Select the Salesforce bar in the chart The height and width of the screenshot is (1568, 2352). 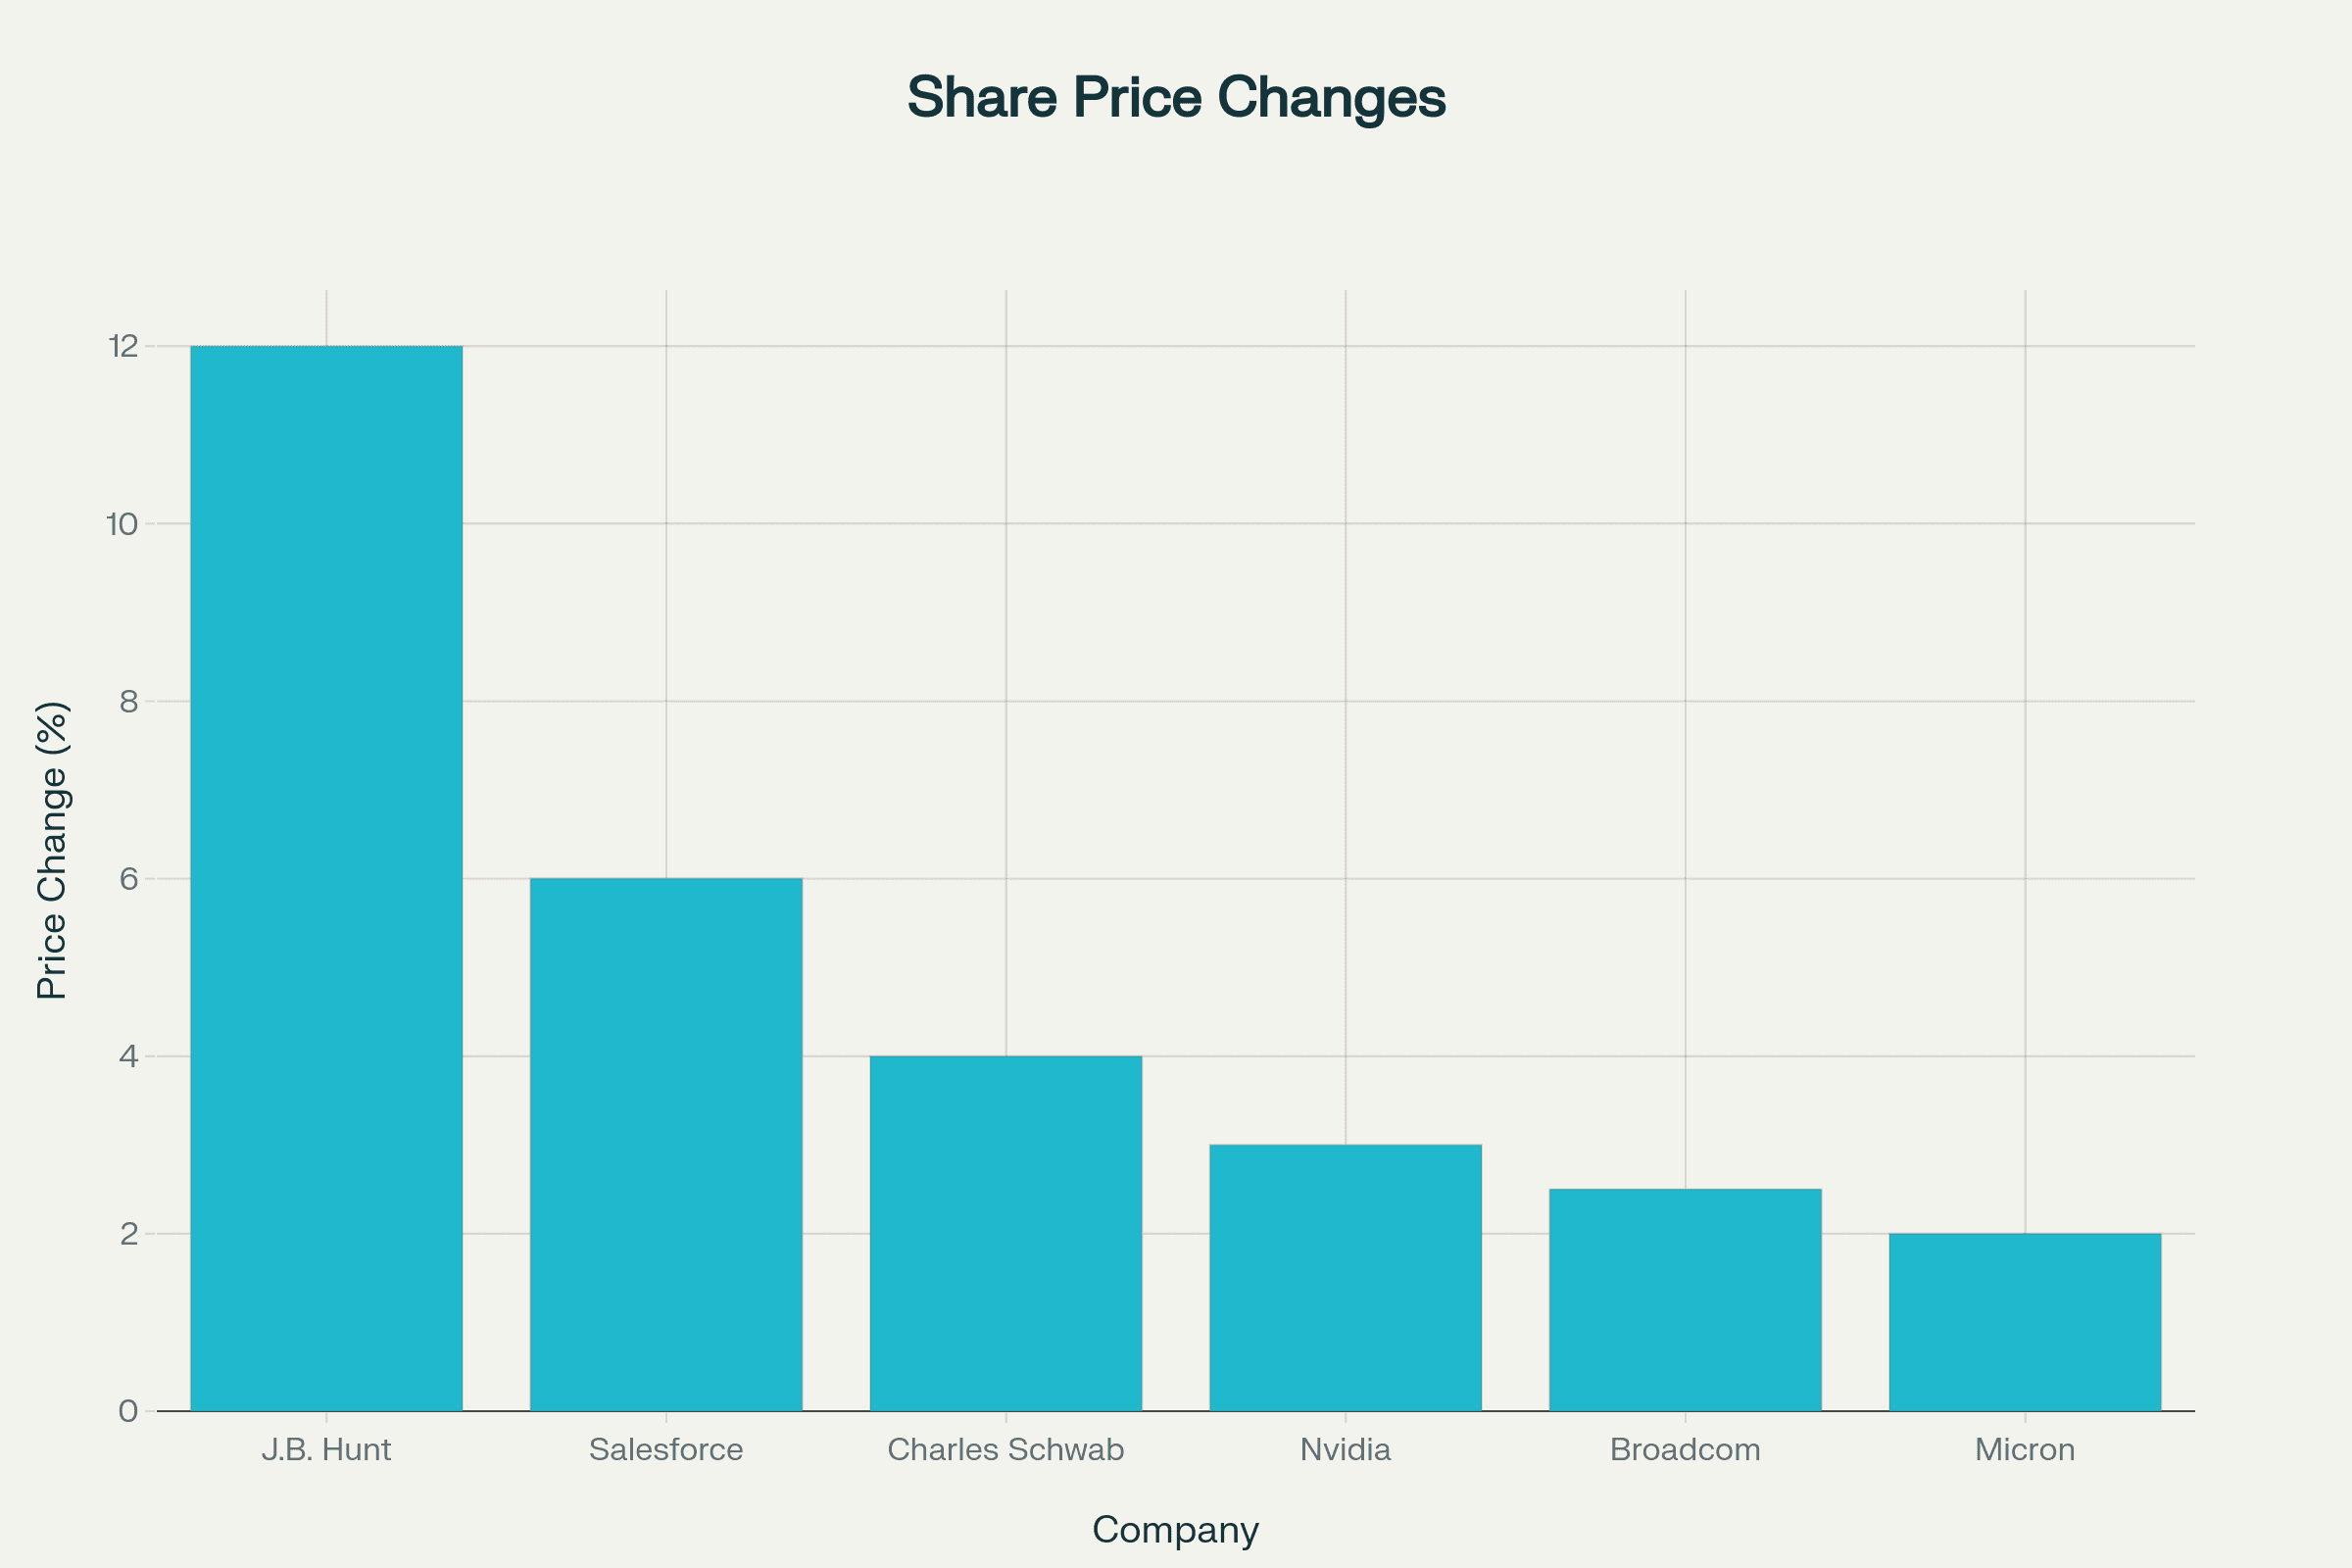pyautogui.click(x=666, y=1144)
